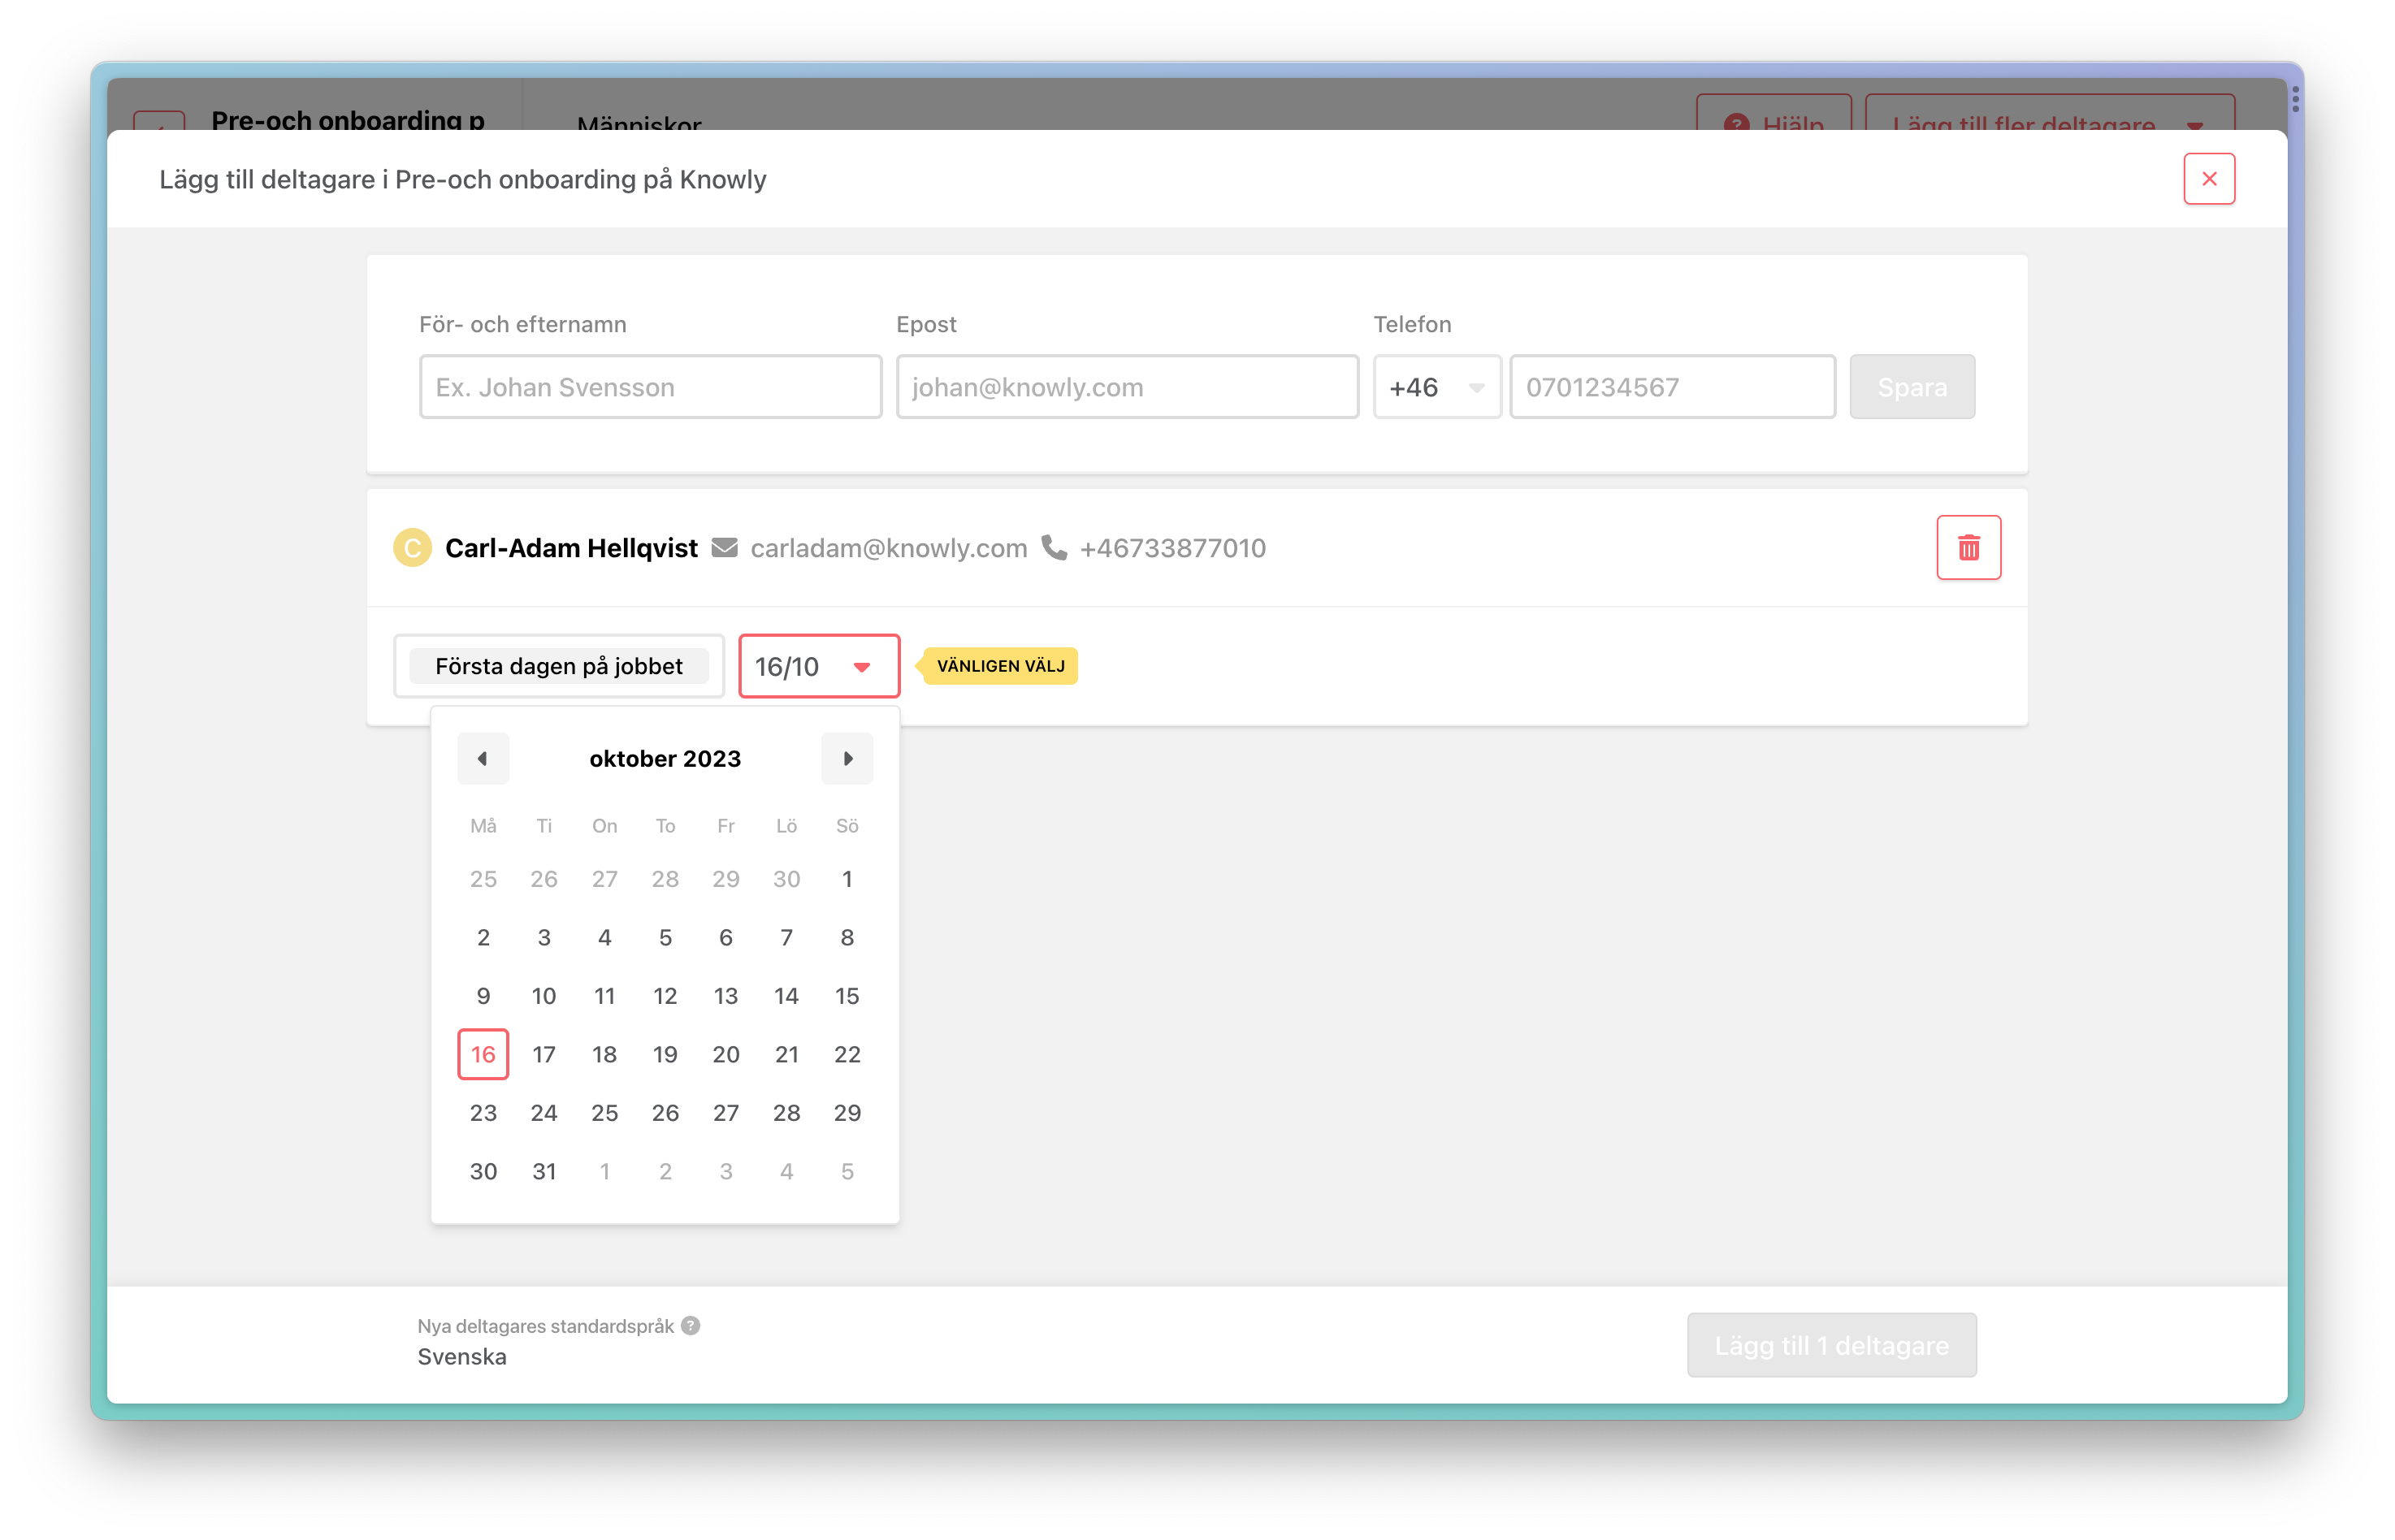The width and height of the screenshot is (2395, 1540).
Task: Open Svenska default language selector
Action: pos(462,1357)
